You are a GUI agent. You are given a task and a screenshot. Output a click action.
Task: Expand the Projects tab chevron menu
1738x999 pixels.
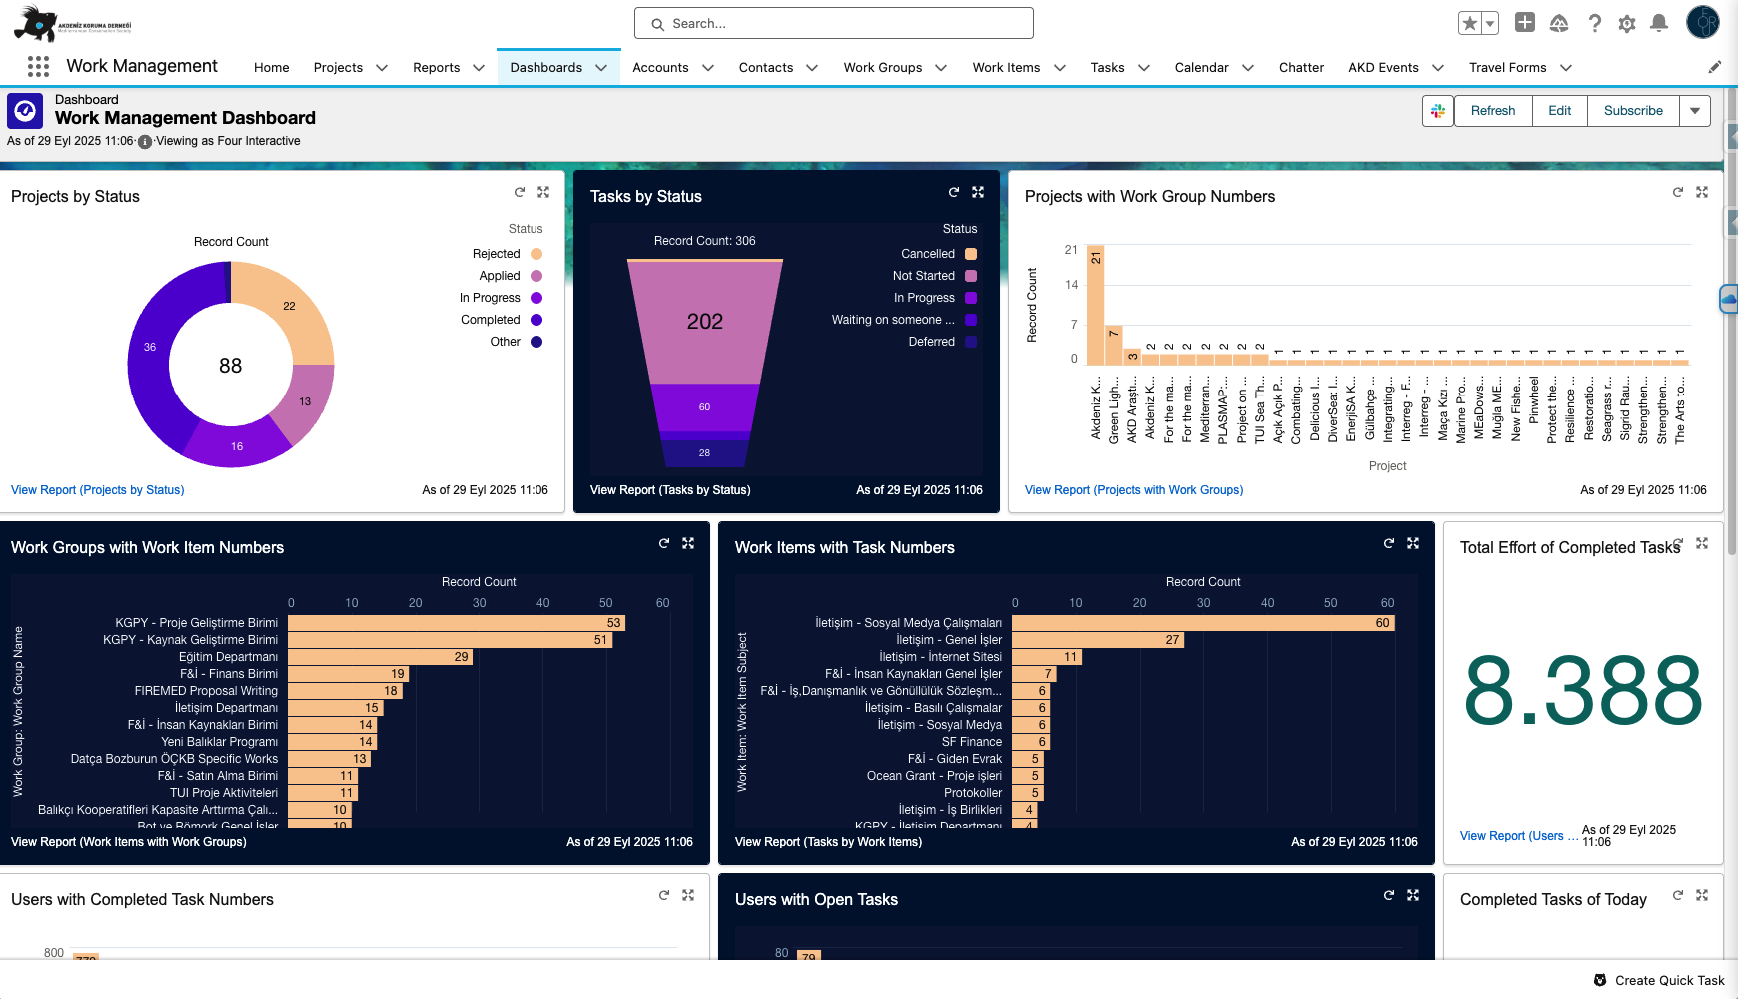click(382, 68)
